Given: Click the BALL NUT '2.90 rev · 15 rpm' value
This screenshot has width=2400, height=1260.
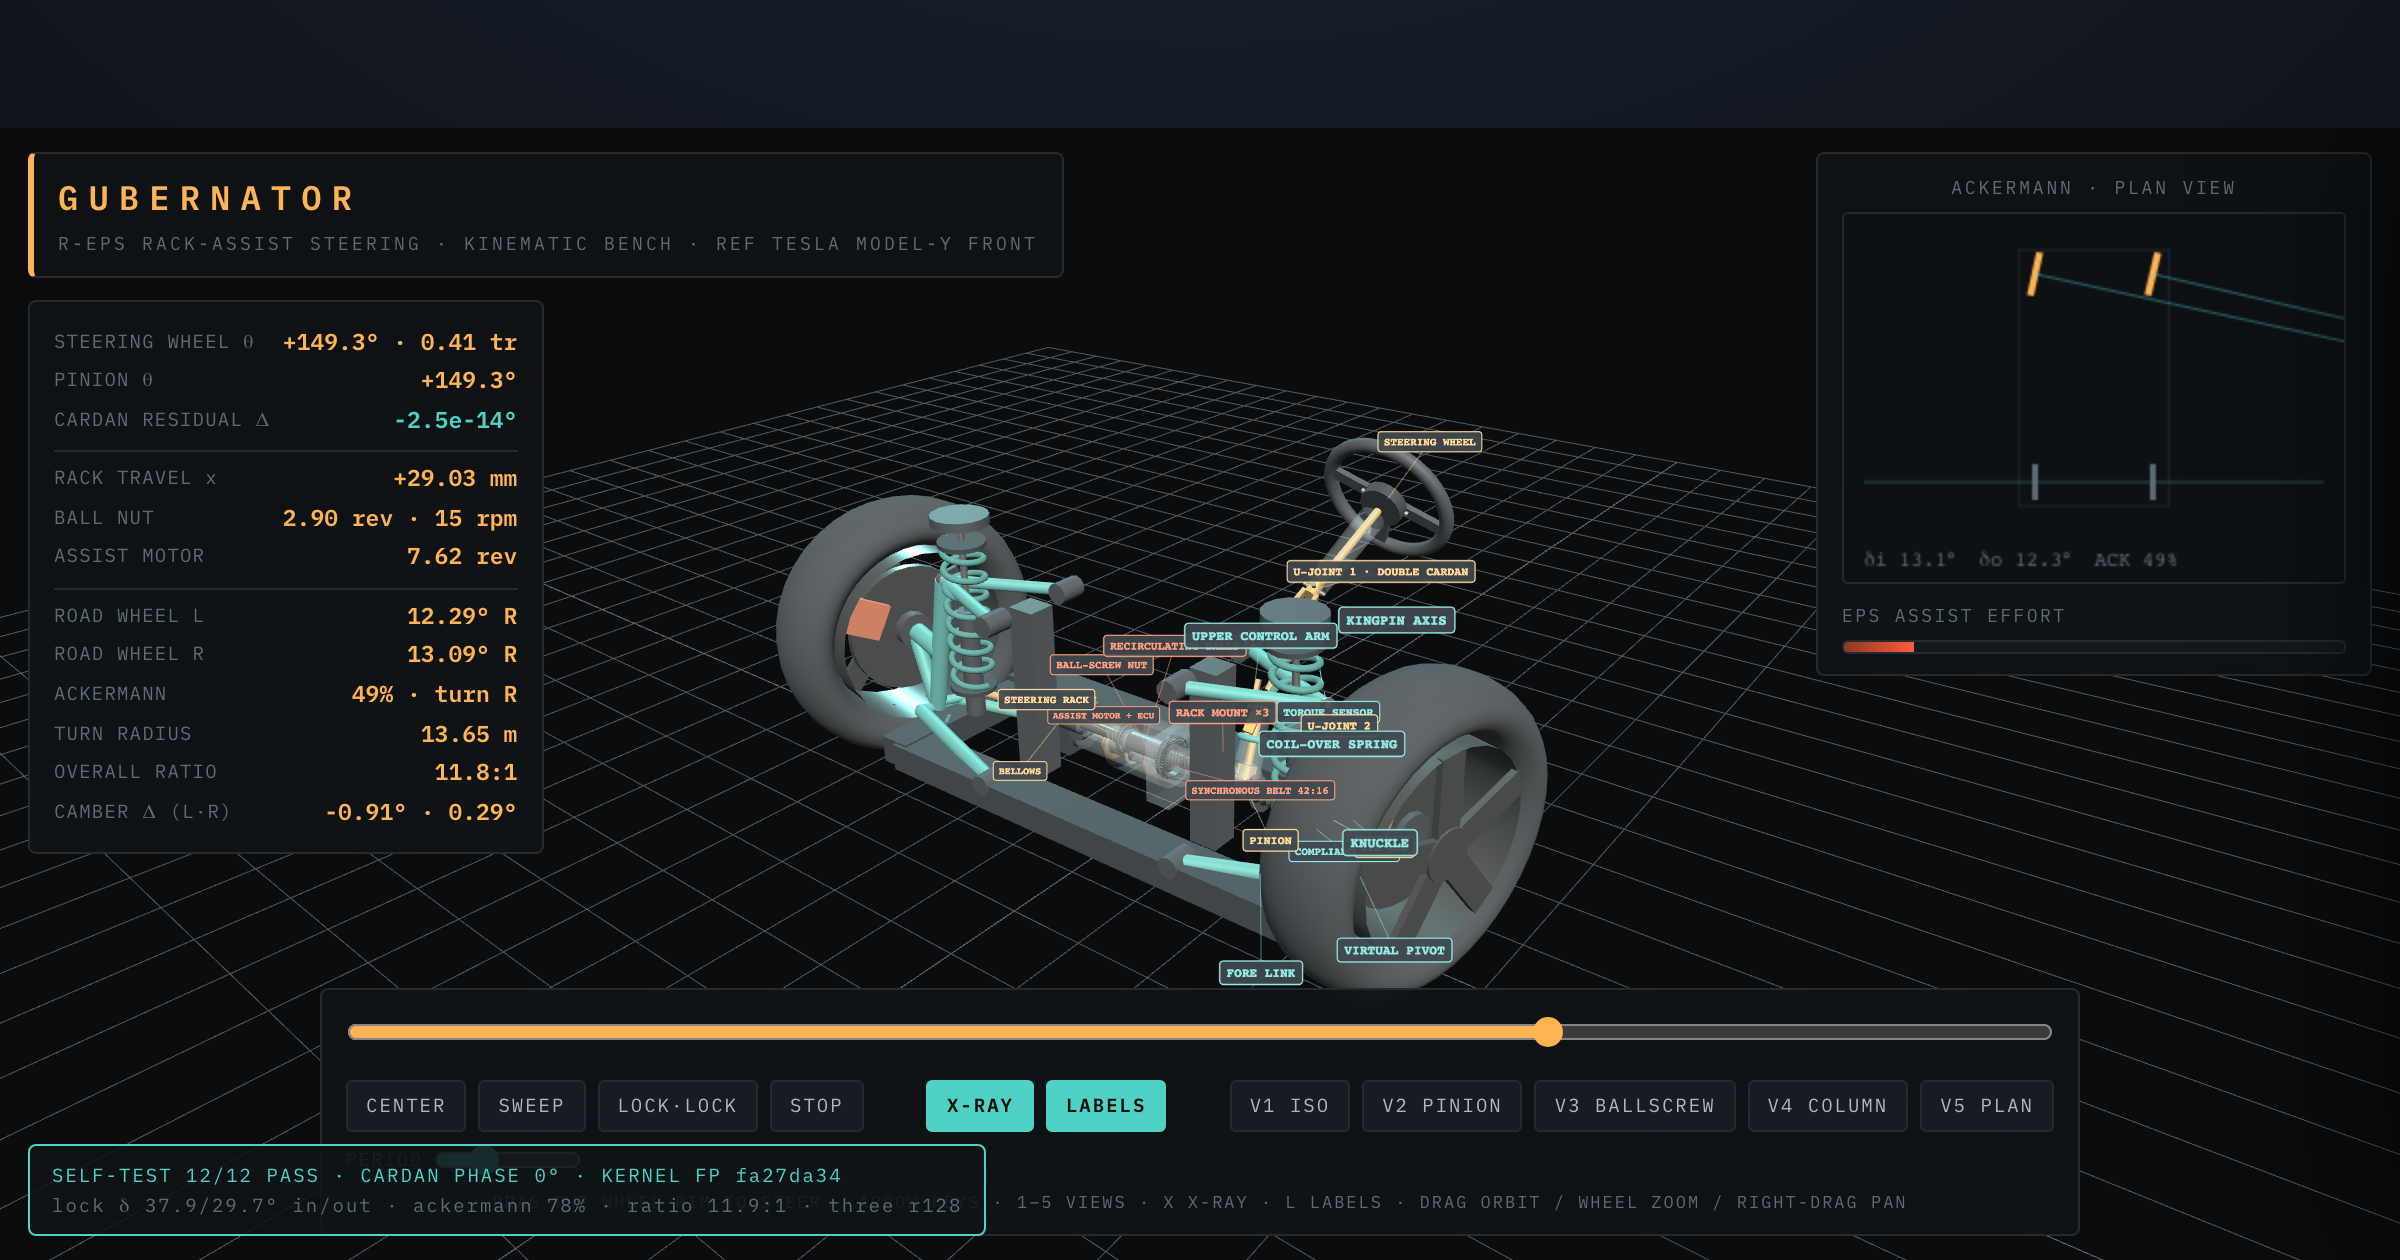Looking at the screenshot, I should pyautogui.click(x=399, y=518).
